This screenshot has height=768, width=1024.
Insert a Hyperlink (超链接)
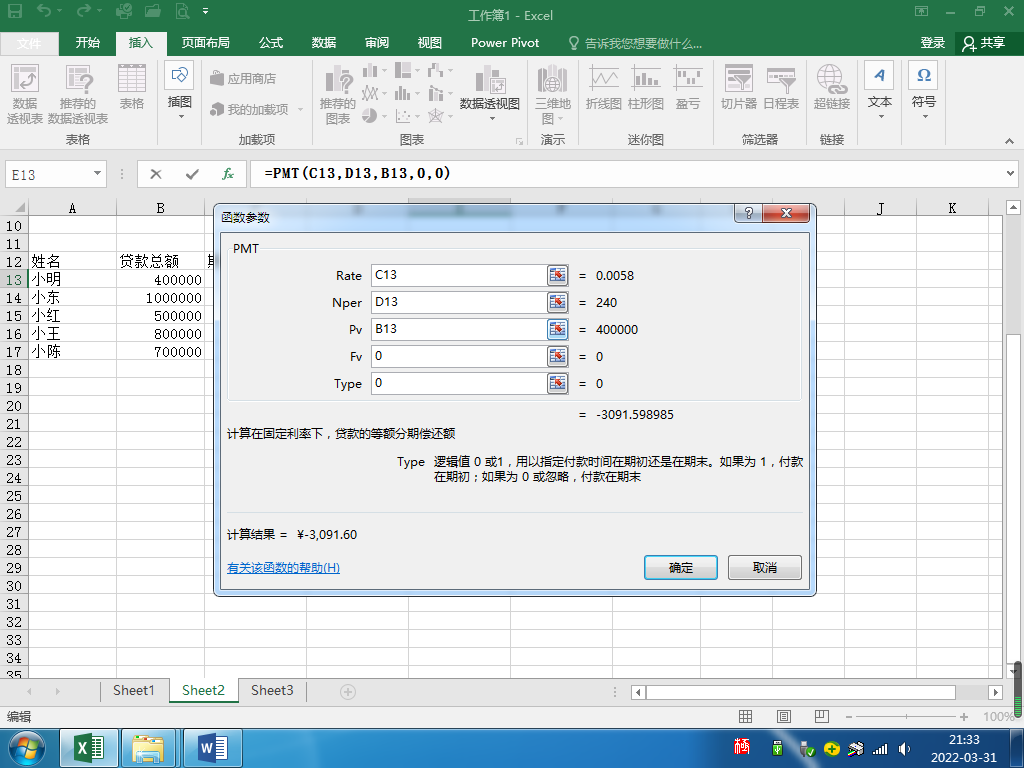831,87
